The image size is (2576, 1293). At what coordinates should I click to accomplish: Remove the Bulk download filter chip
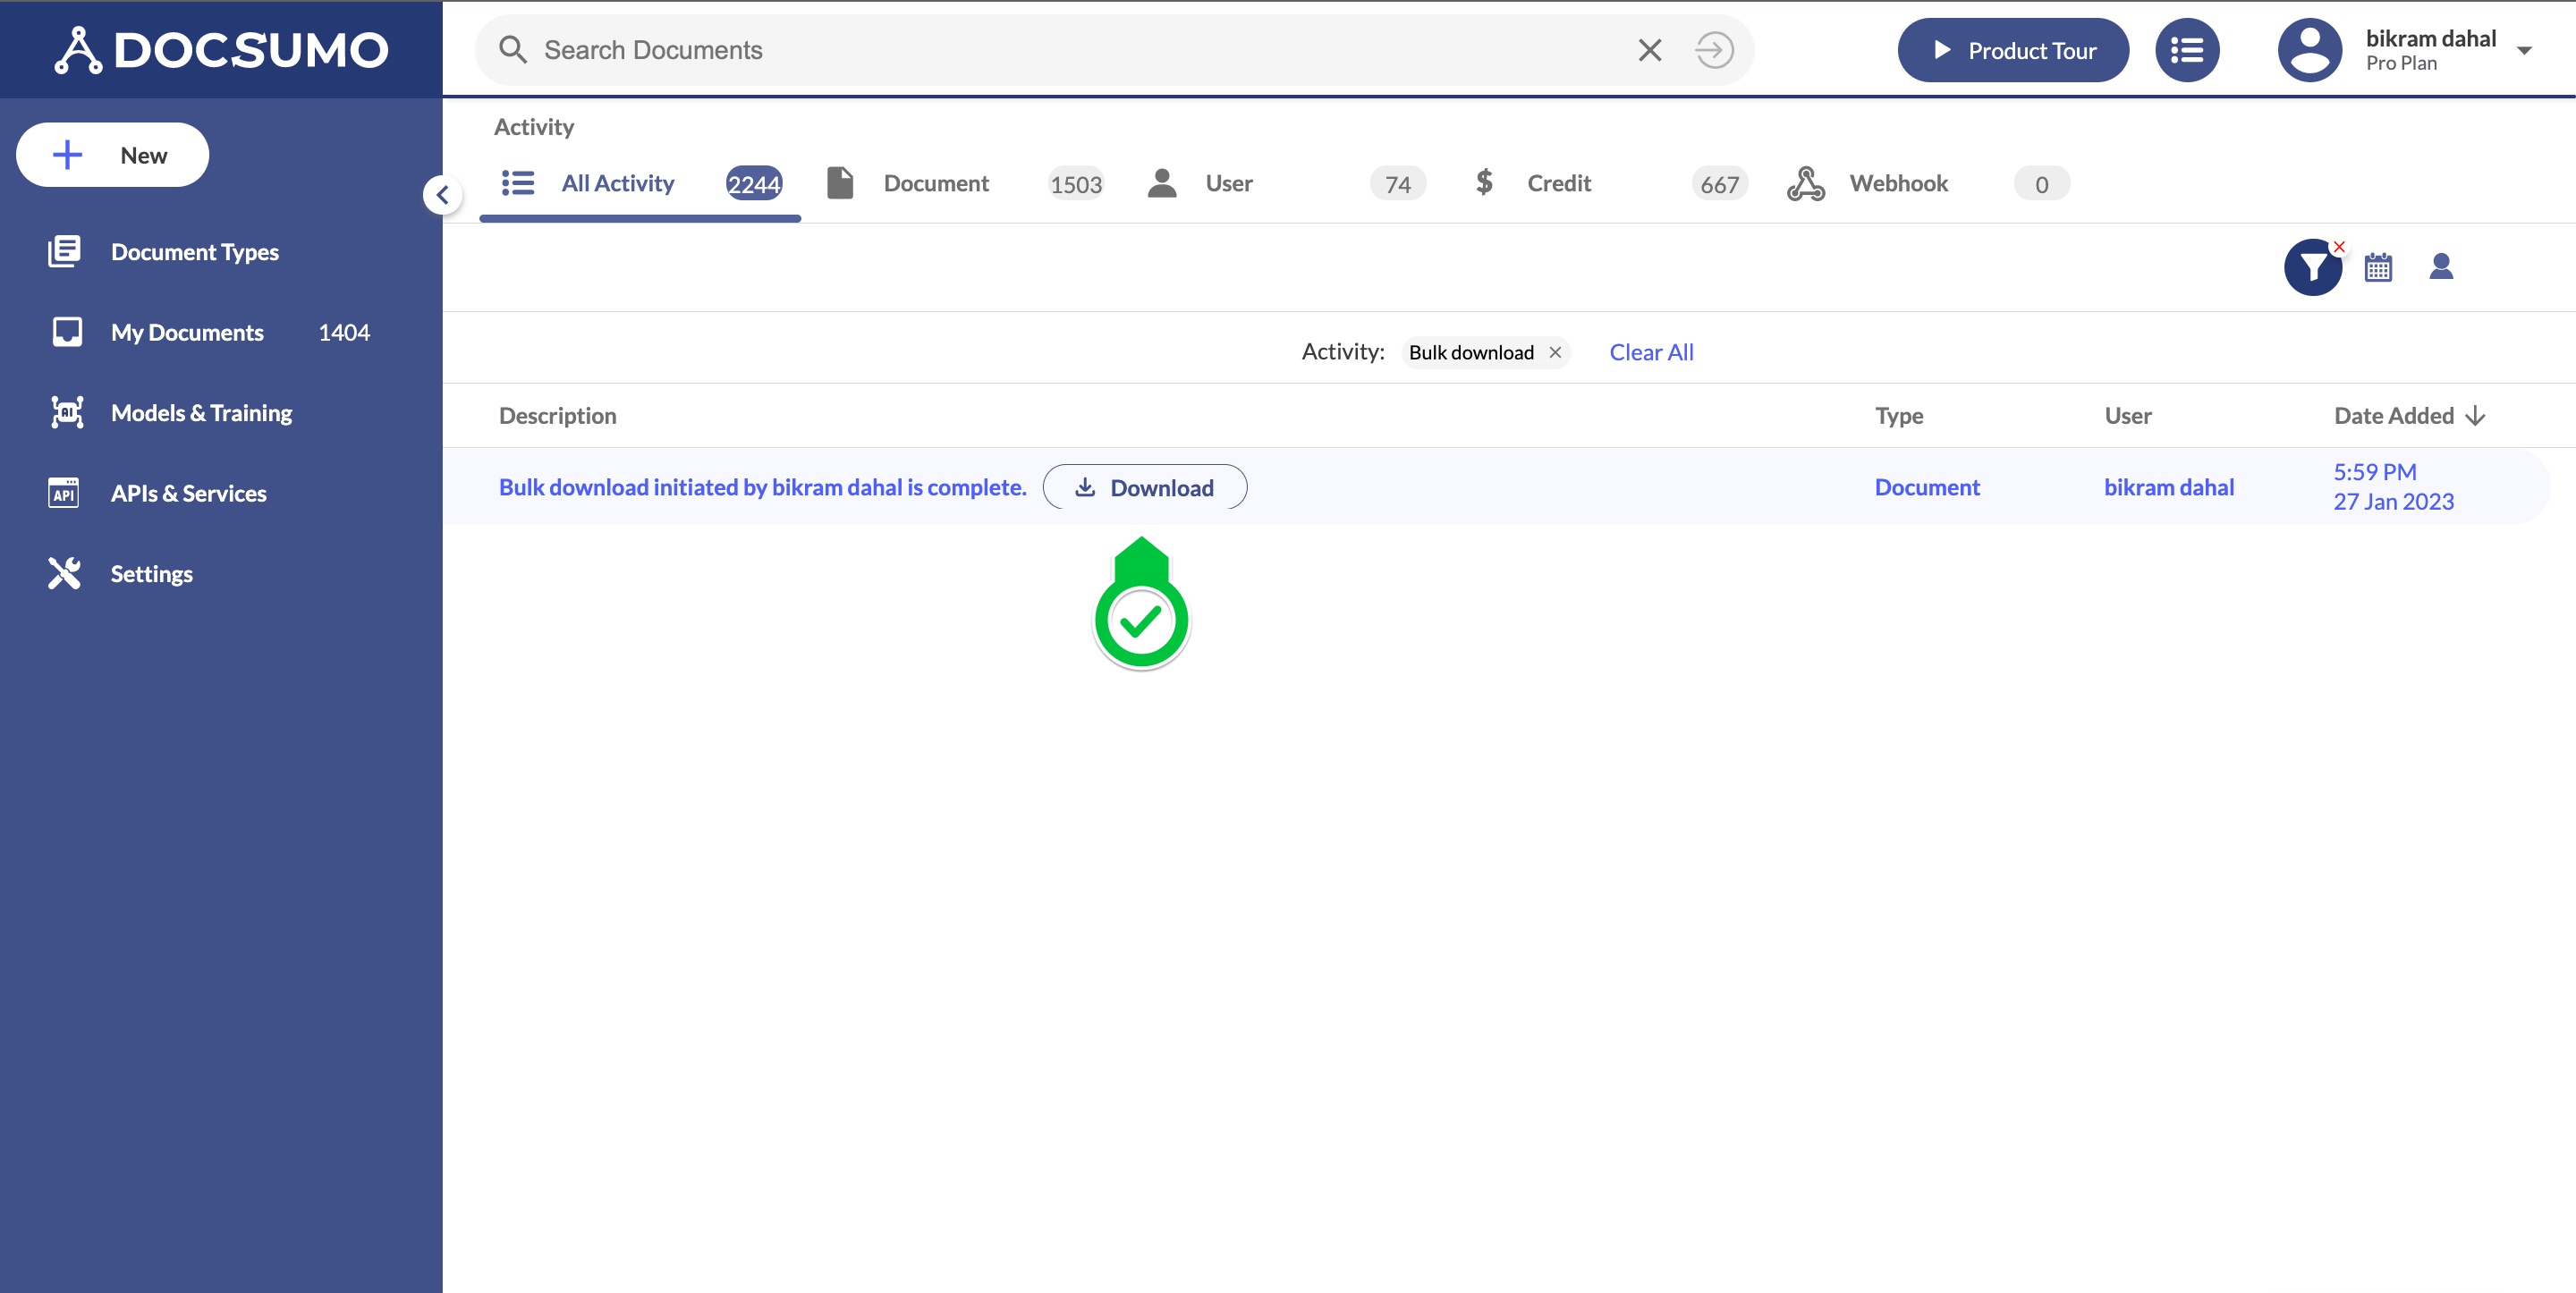pyautogui.click(x=1555, y=352)
